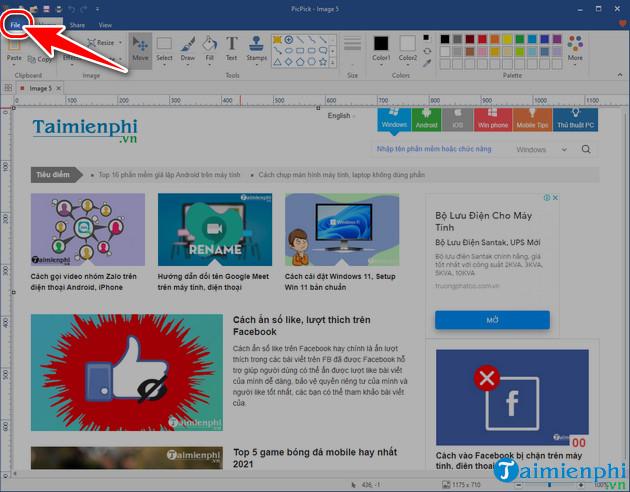Viewport: 630px width, 492px height.
Task: Switch to the Share ribbon tab
Action: (x=77, y=25)
